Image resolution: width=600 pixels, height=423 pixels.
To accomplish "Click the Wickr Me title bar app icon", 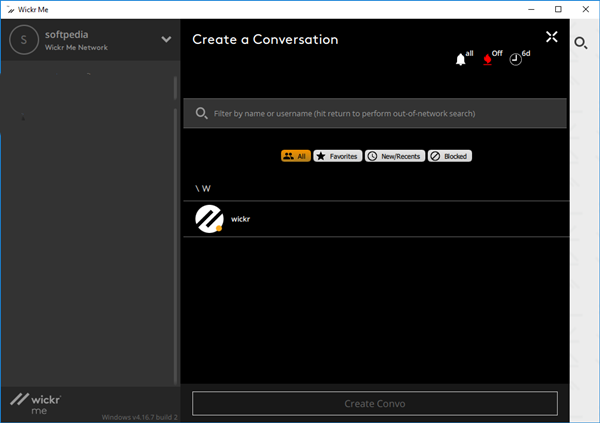I will point(10,9).
